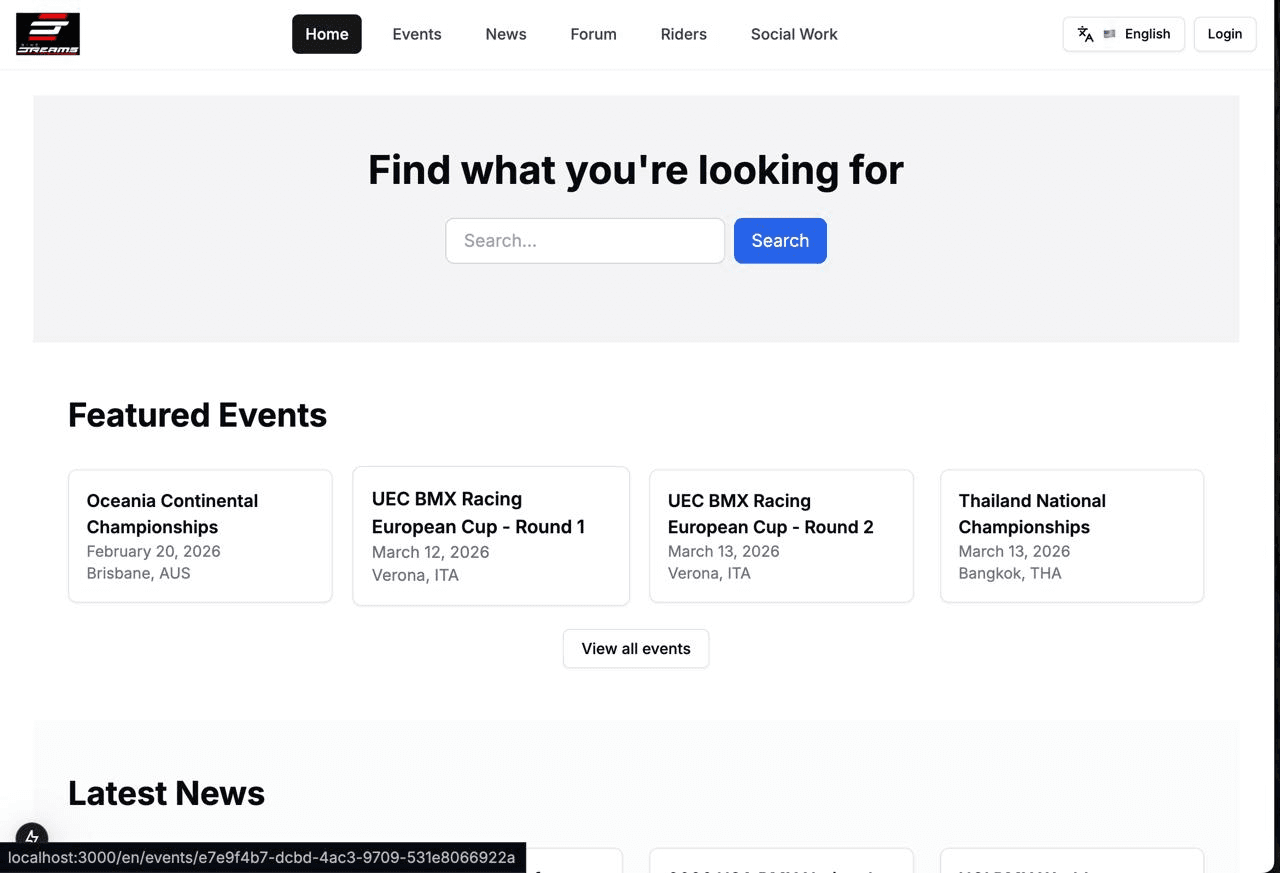Navigate to the News section
This screenshot has height=873, width=1280.
tap(506, 34)
